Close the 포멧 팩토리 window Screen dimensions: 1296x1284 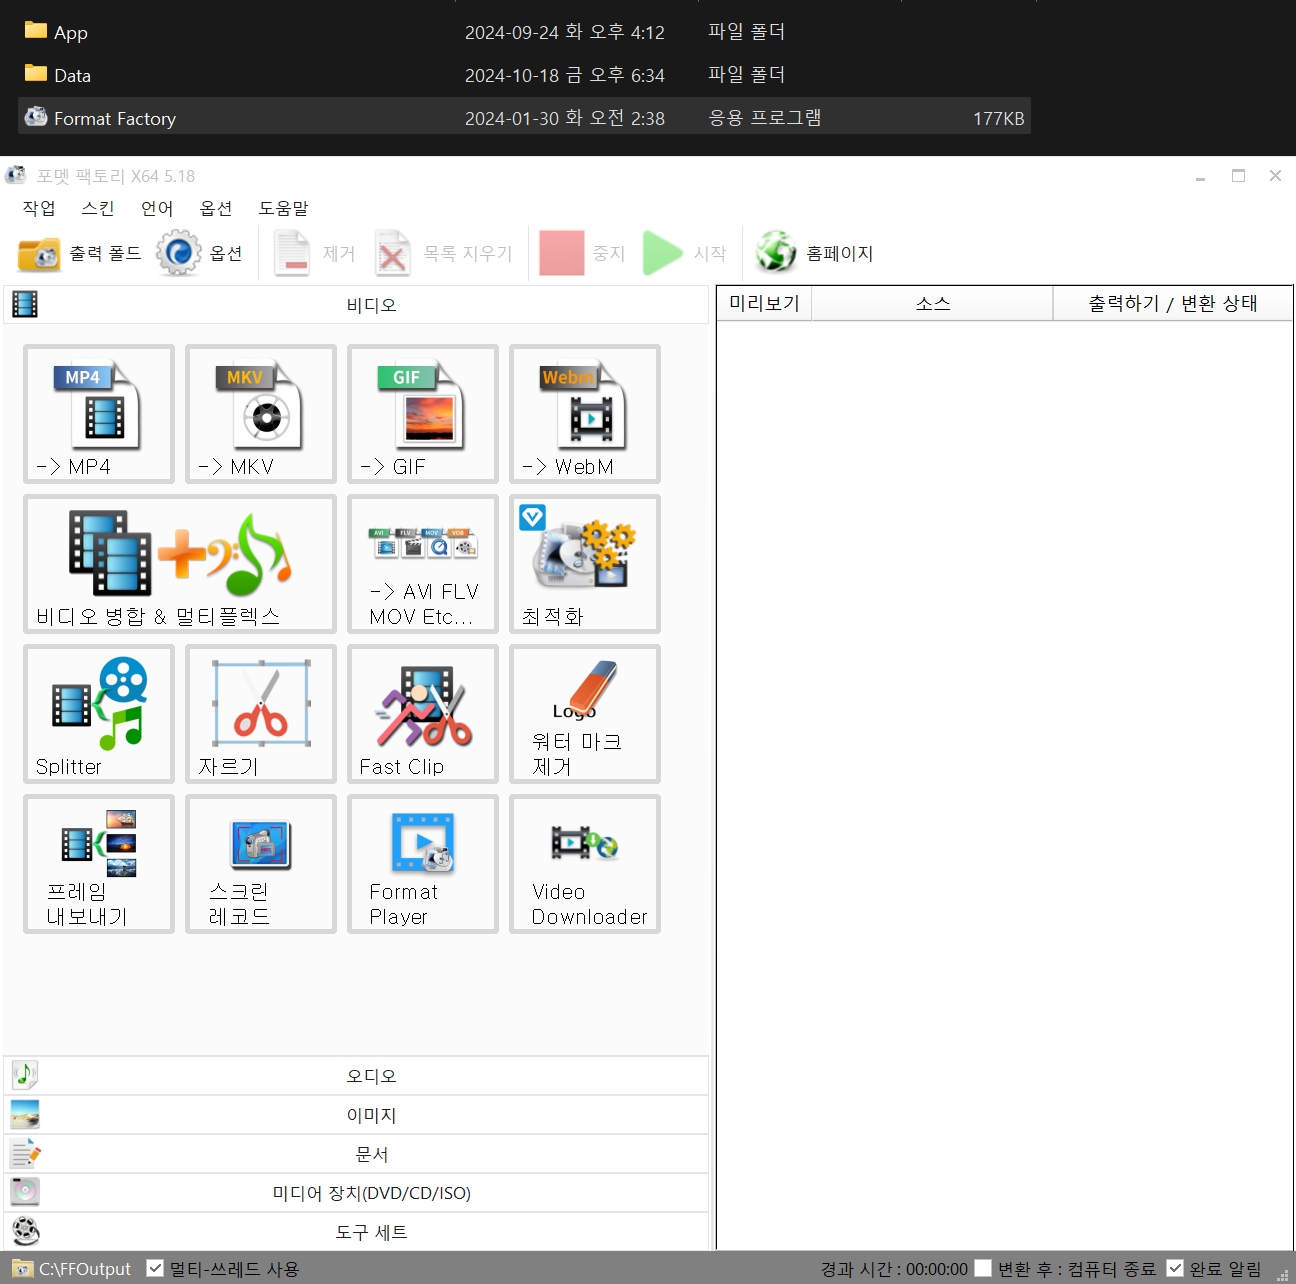(x=1275, y=176)
